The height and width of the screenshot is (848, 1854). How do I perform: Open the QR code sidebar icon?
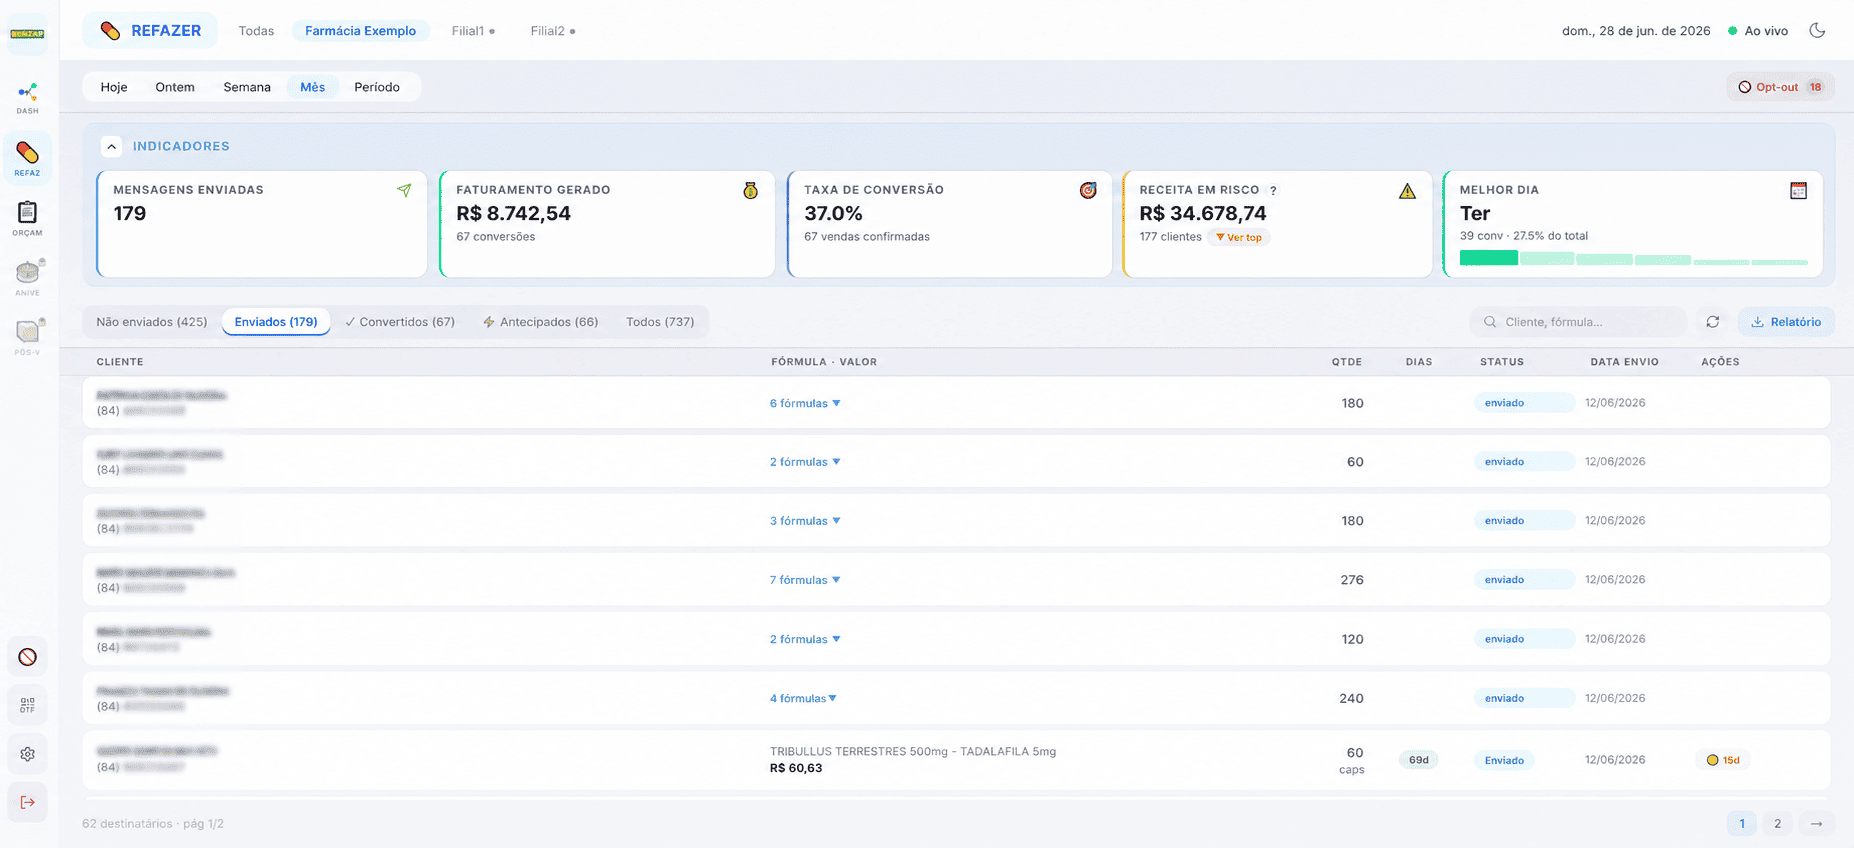[x=28, y=705]
